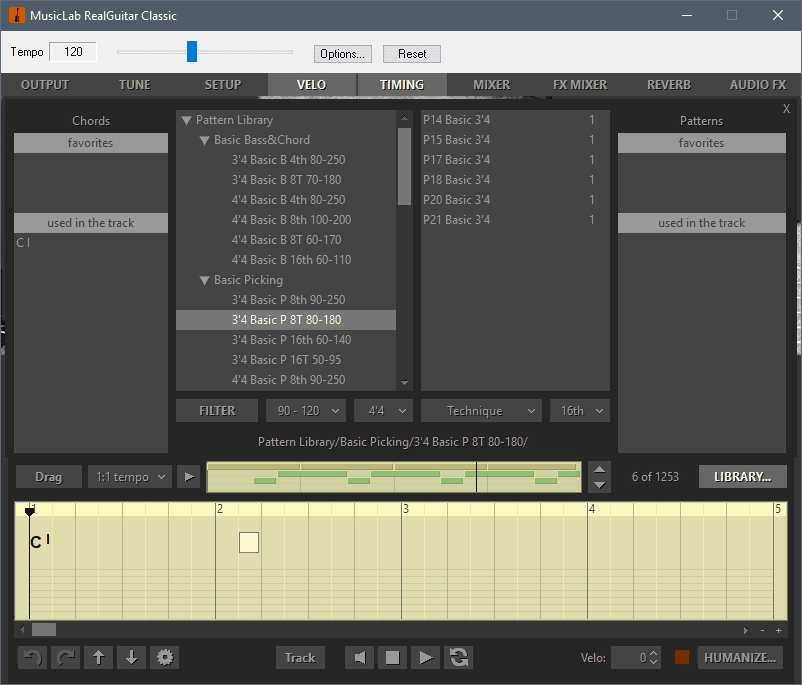Click the Velo value field
Screen dimensions: 802x685
630,657
